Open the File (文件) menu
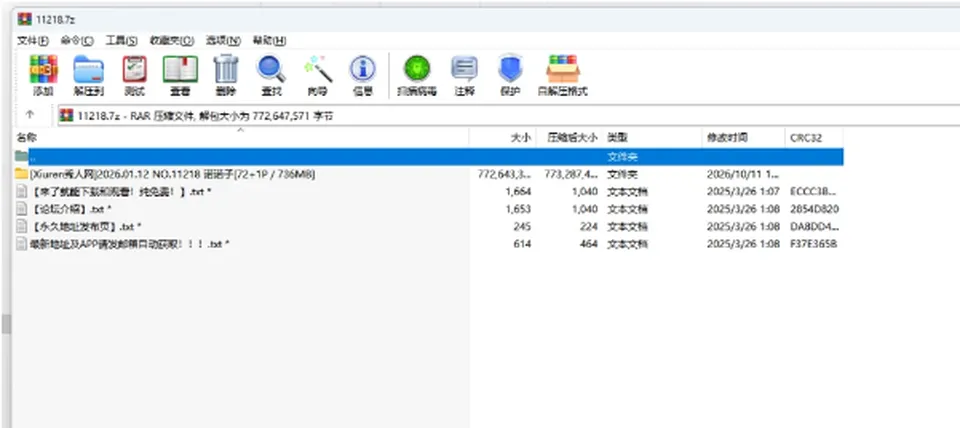Image resolution: width=960 pixels, height=428 pixels. coord(33,40)
